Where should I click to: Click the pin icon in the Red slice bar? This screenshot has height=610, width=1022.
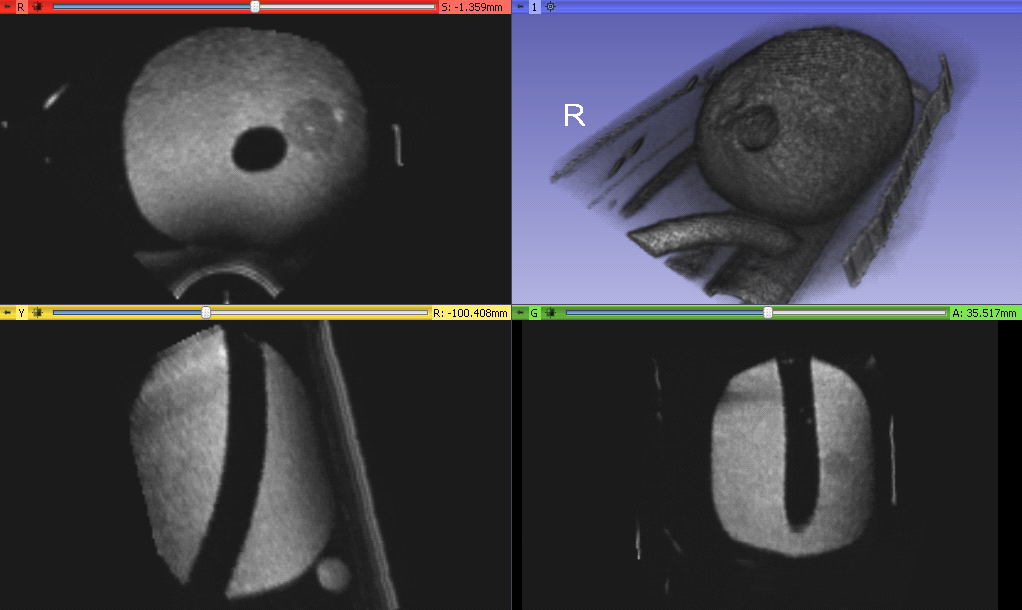tap(7, 7)
